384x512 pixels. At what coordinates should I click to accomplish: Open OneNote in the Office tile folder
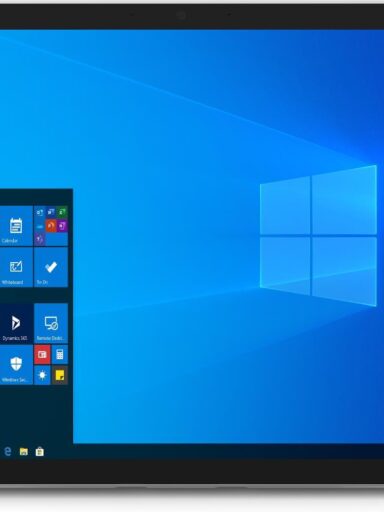pyautogui.click(x=62, y=226)
